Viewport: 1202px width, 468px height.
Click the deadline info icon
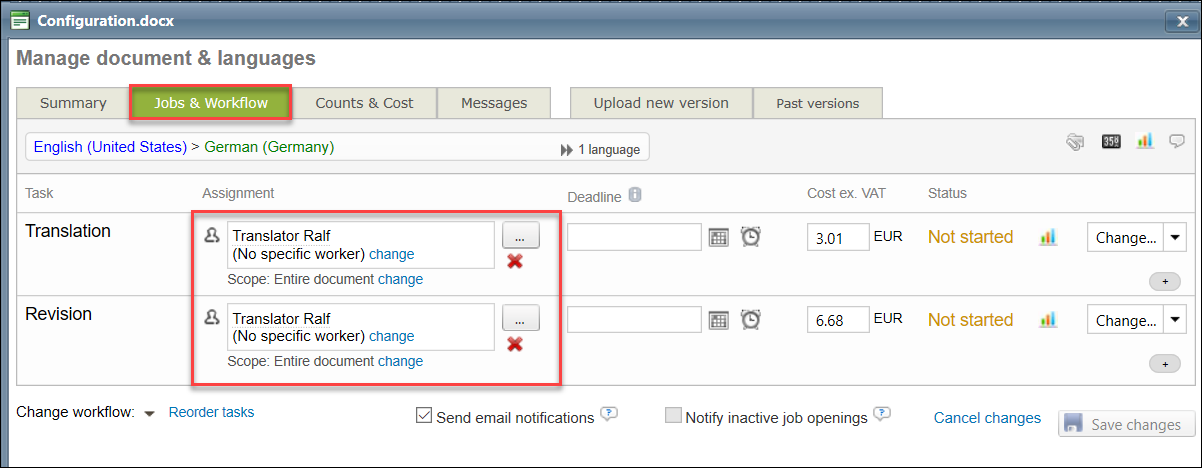(x=634, y=194)
